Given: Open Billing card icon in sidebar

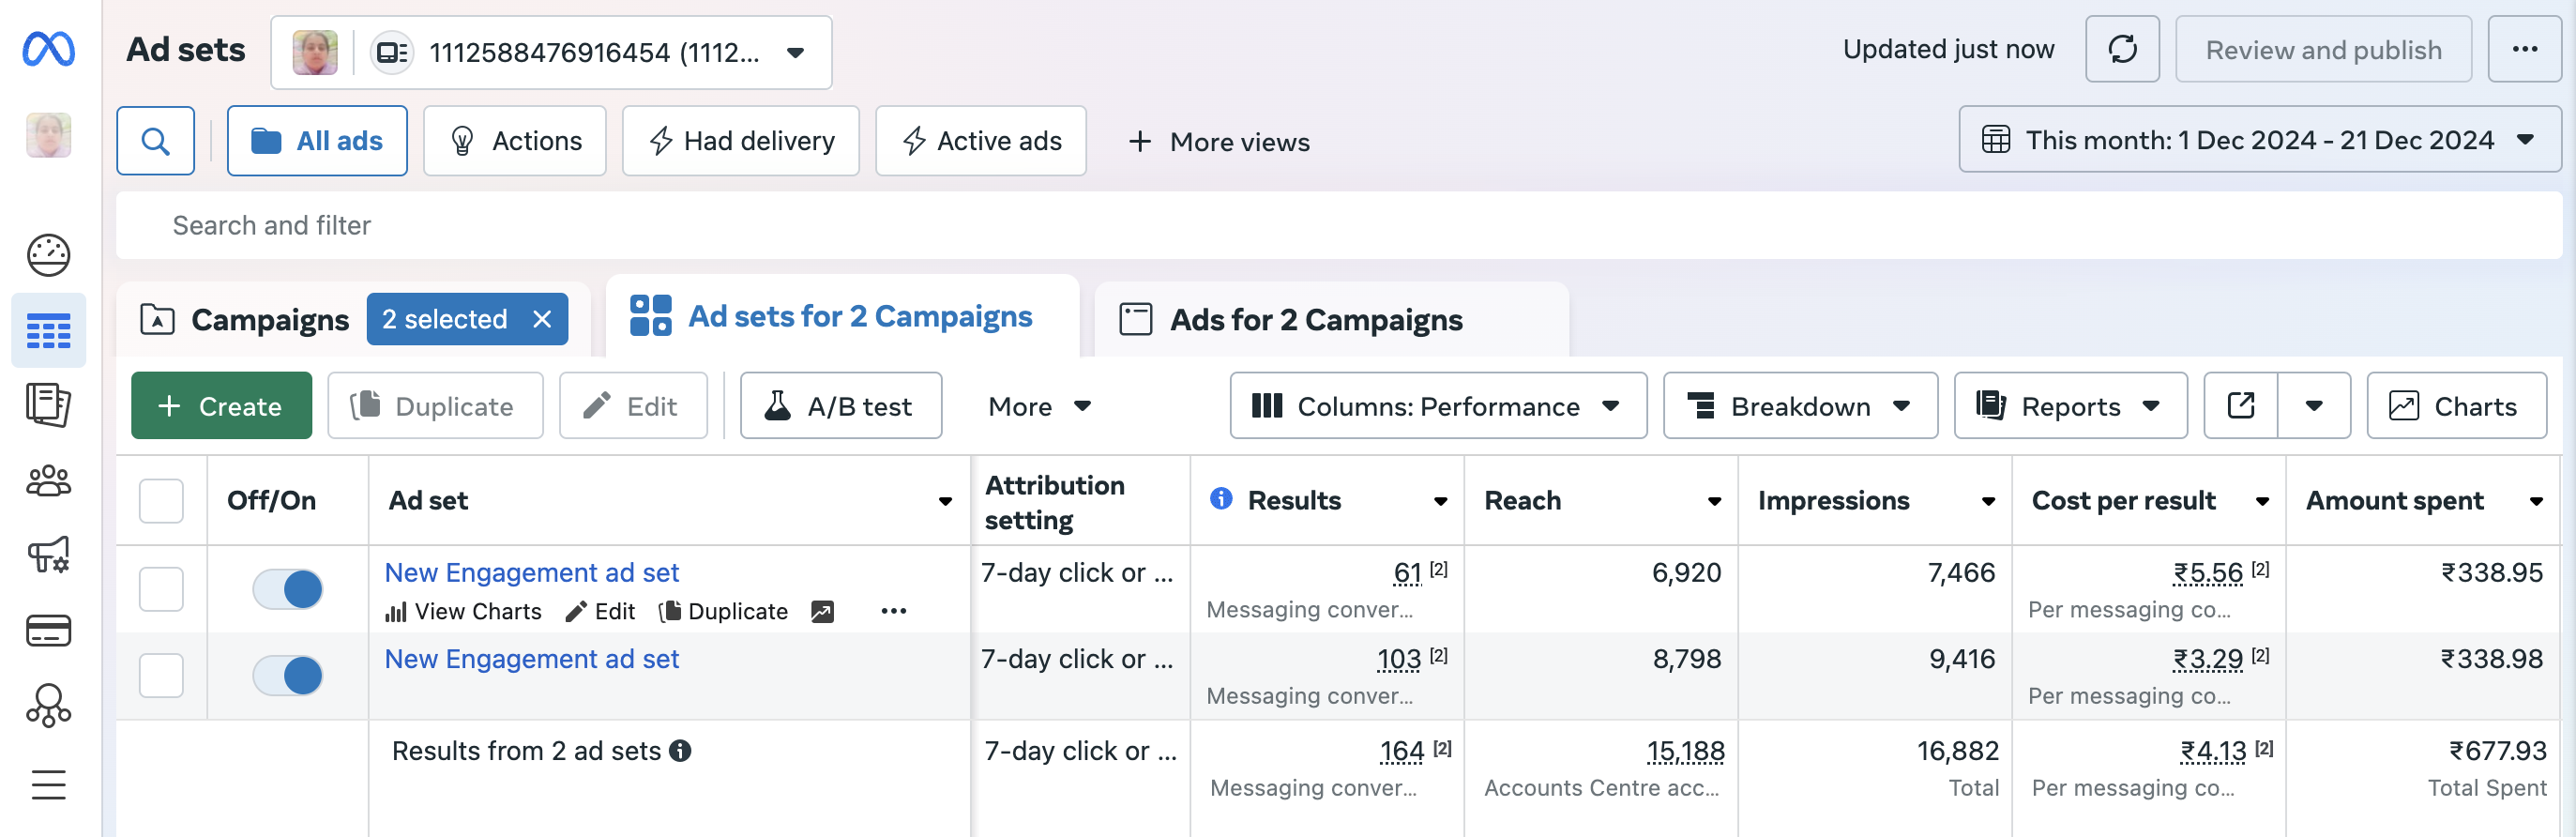Looking at the screenshot, I should point(48,631).
